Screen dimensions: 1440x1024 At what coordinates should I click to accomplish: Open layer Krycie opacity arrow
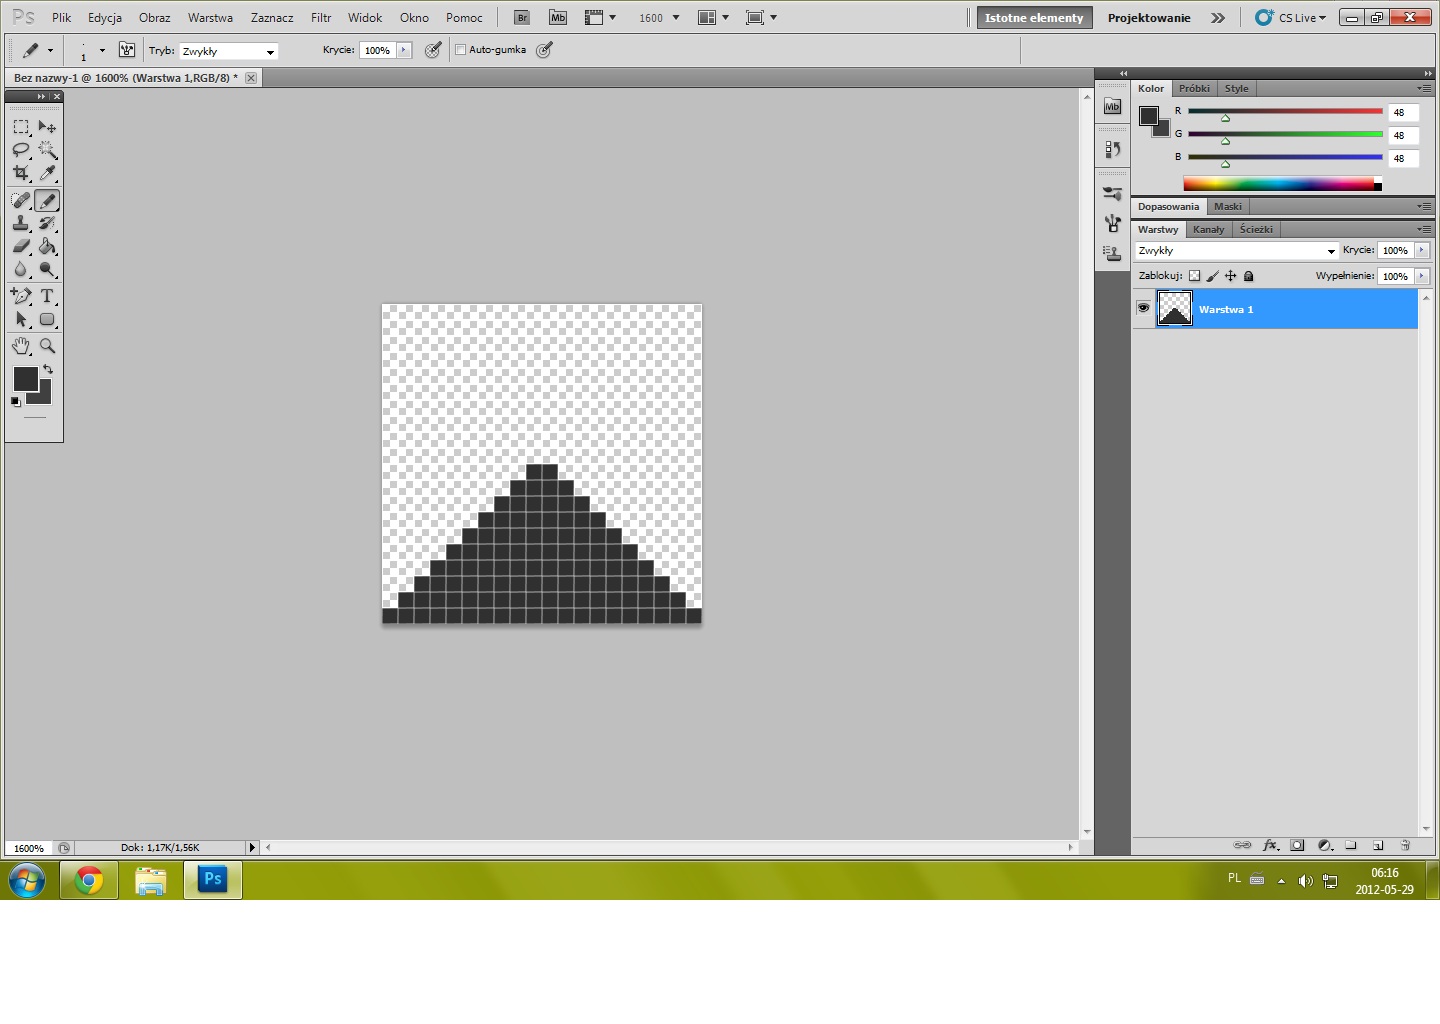pyautogui.click(x=1422, y=250)
